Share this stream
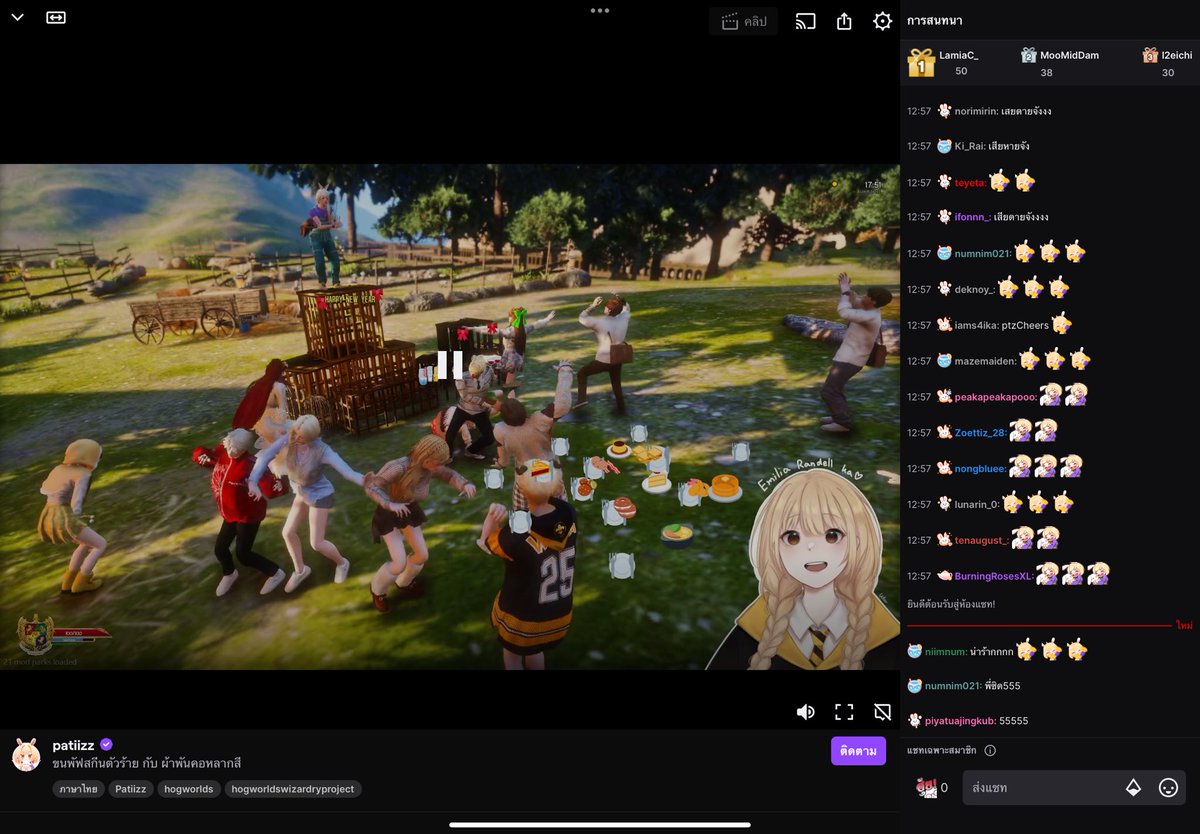This screenshot has width=1200, height=834. point(844,21)
